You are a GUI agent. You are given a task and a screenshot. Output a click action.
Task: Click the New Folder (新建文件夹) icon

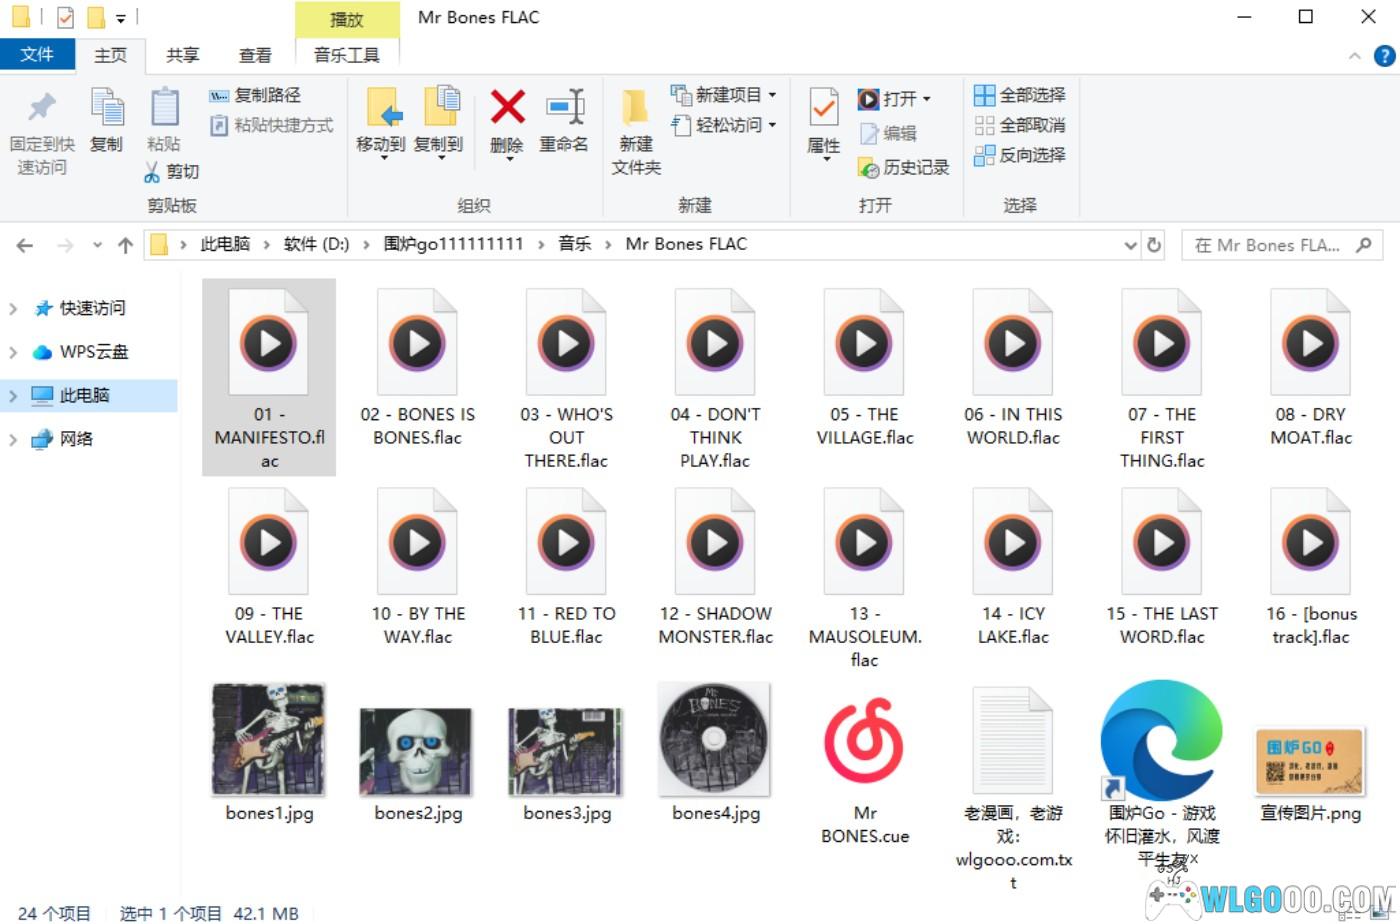point(636,108)
